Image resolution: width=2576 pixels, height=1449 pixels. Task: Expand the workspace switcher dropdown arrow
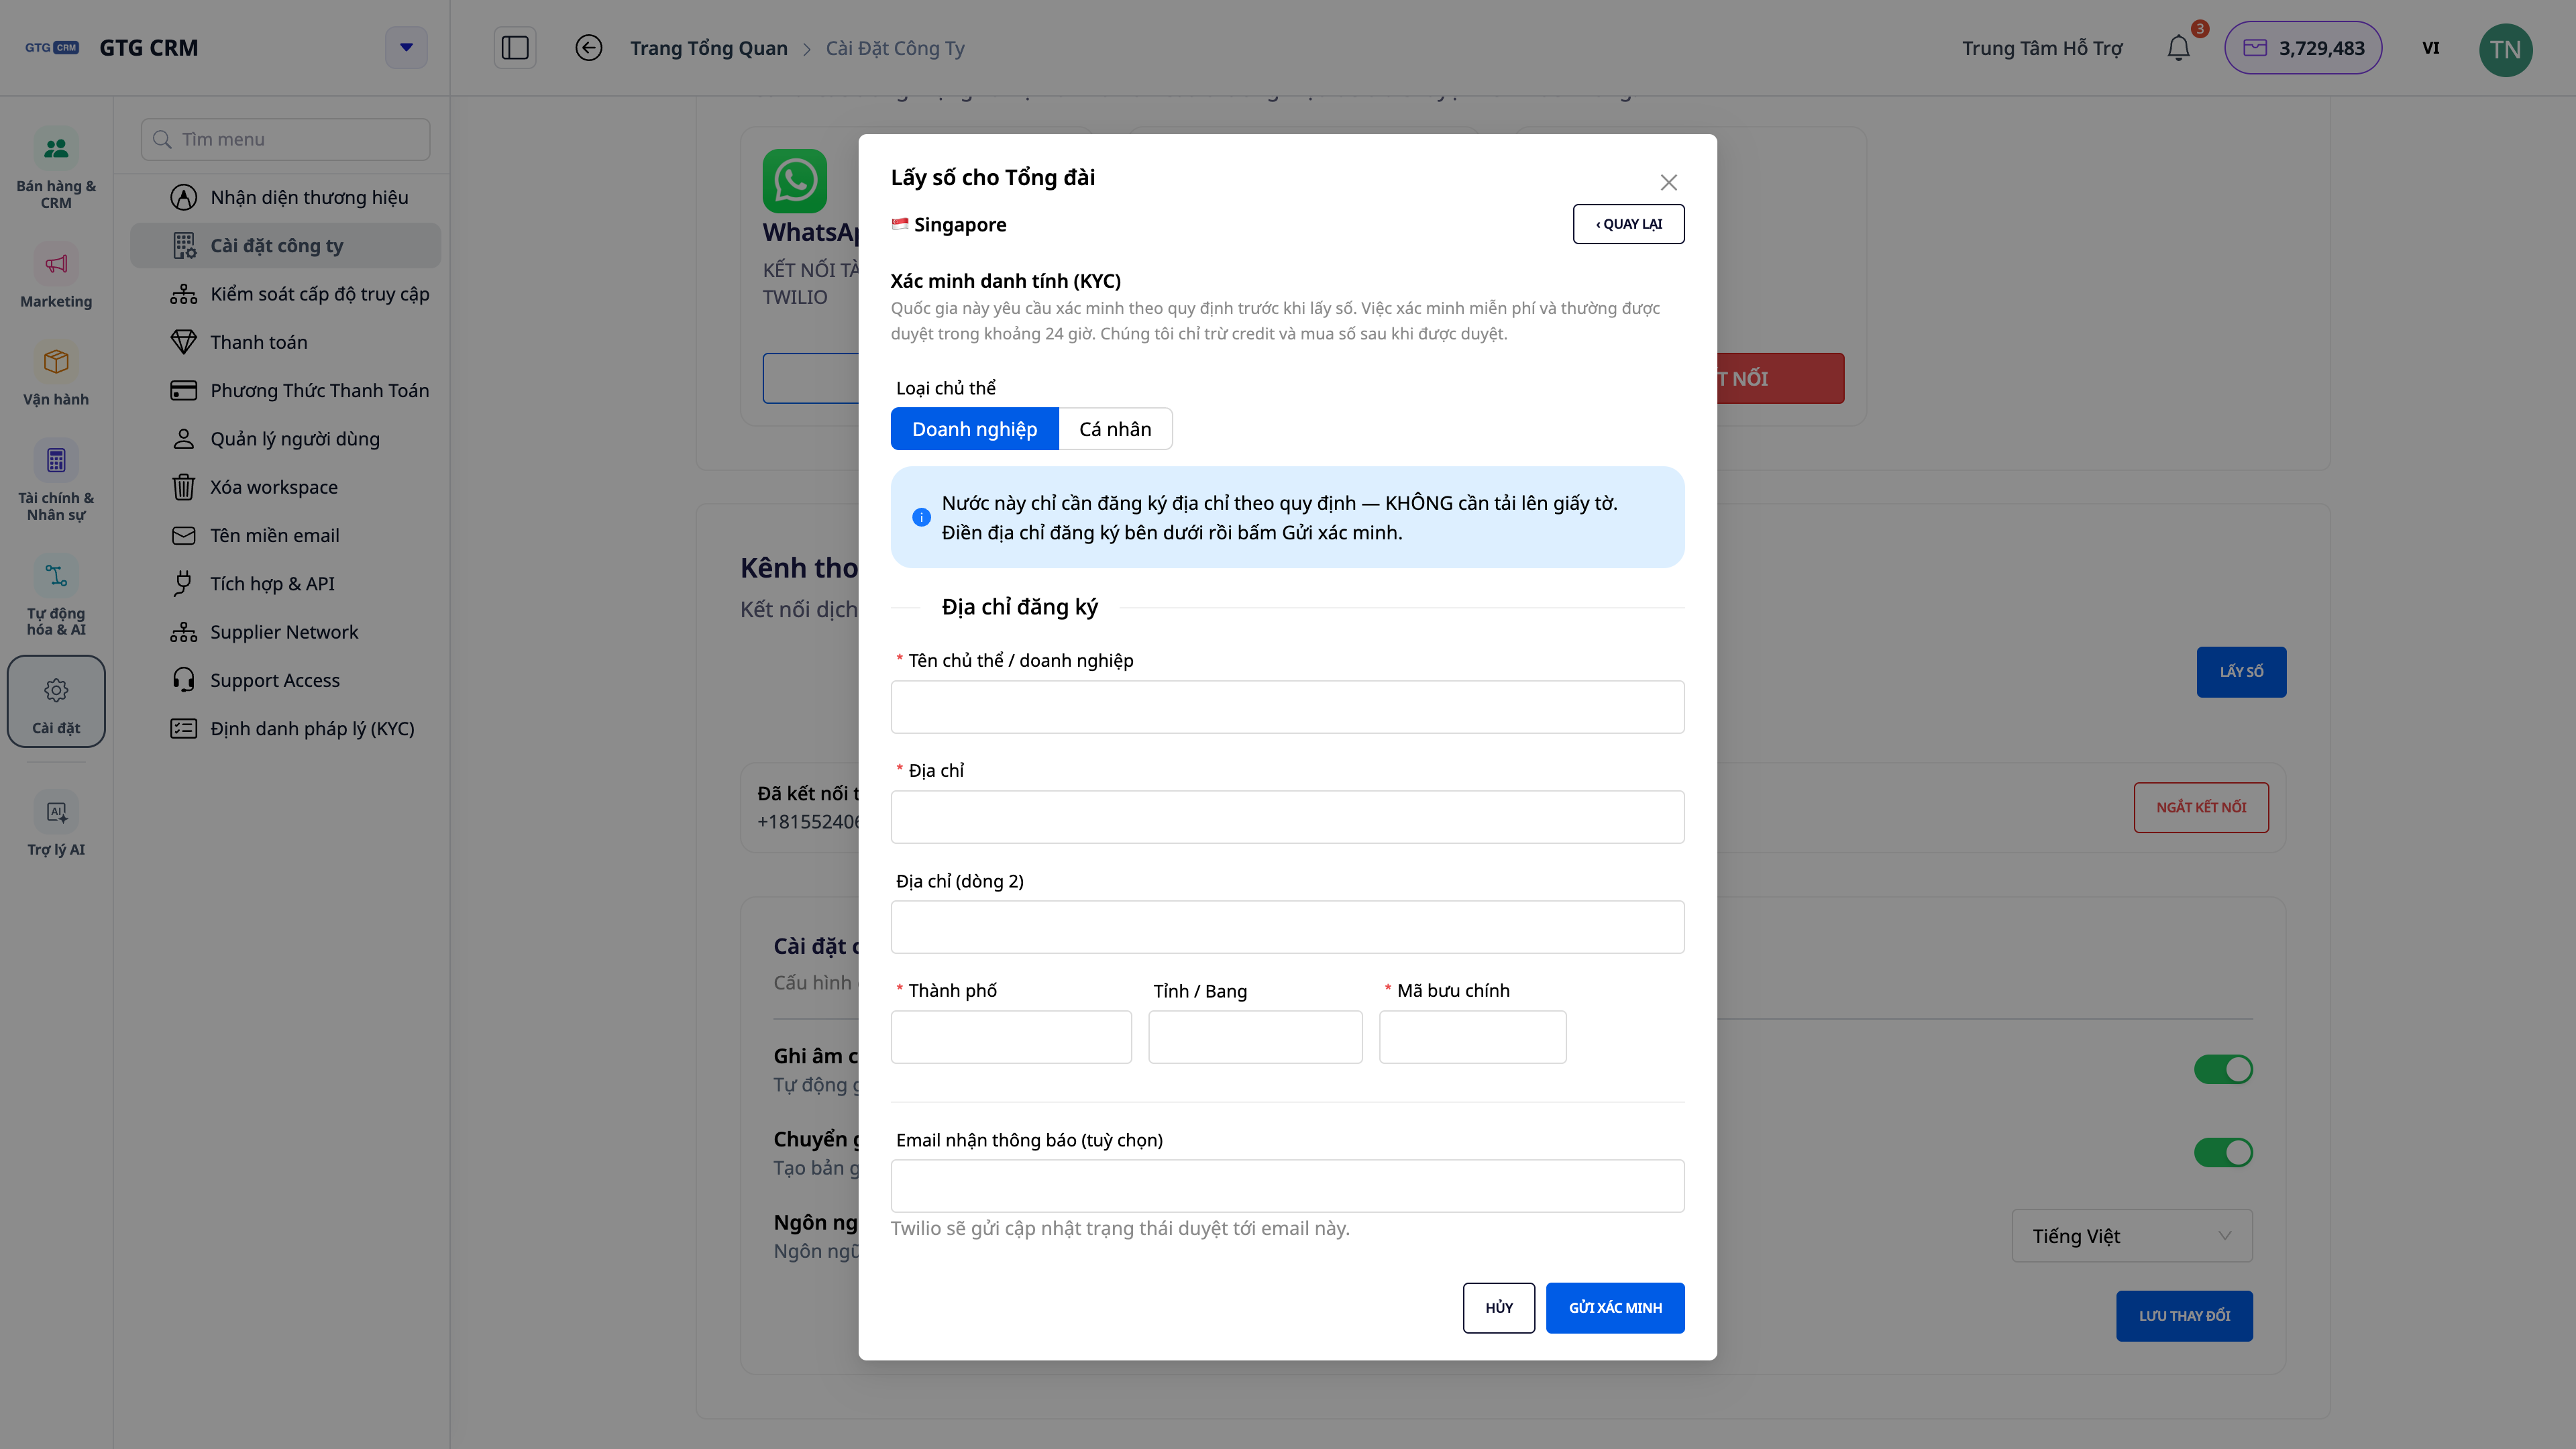(406, 48)
